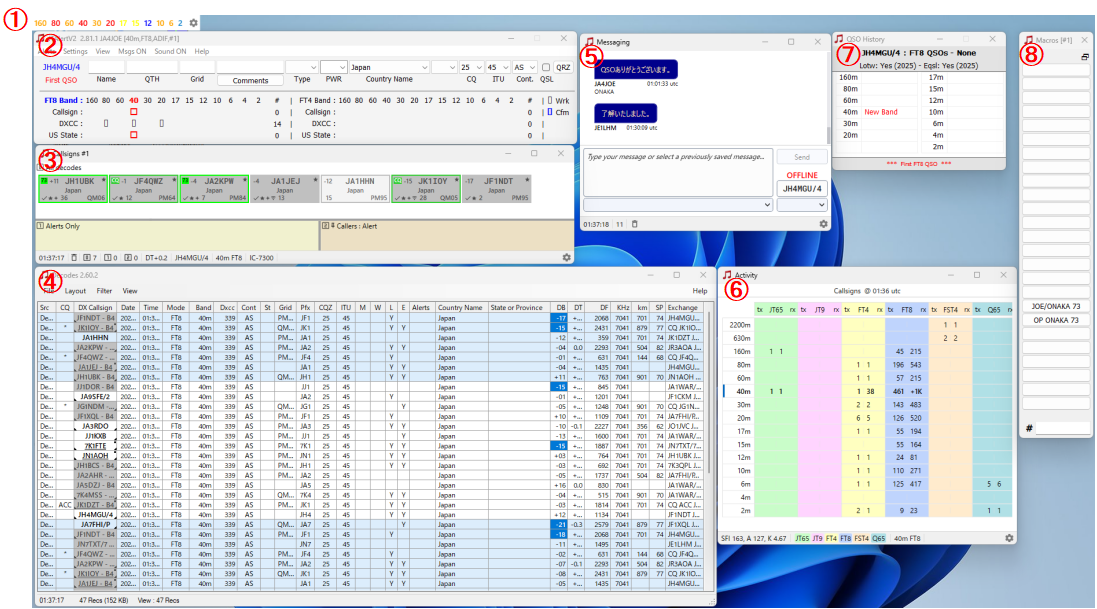Toggle the Cfm checkbox
The width and height of the screenshot is (1097, 609).
[549, 112]
